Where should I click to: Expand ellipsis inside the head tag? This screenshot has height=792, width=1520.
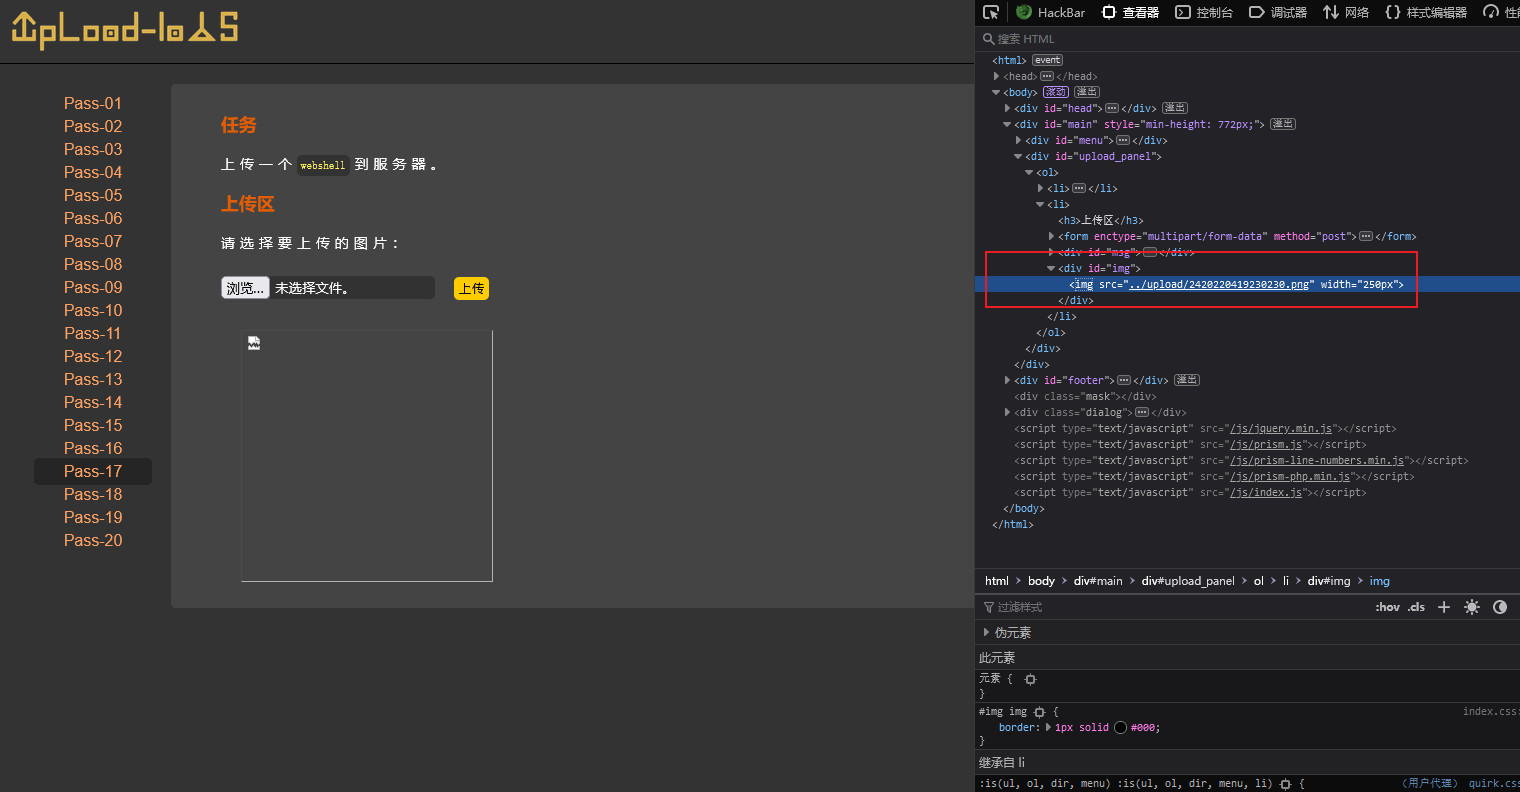click(x=1047, y=76)
